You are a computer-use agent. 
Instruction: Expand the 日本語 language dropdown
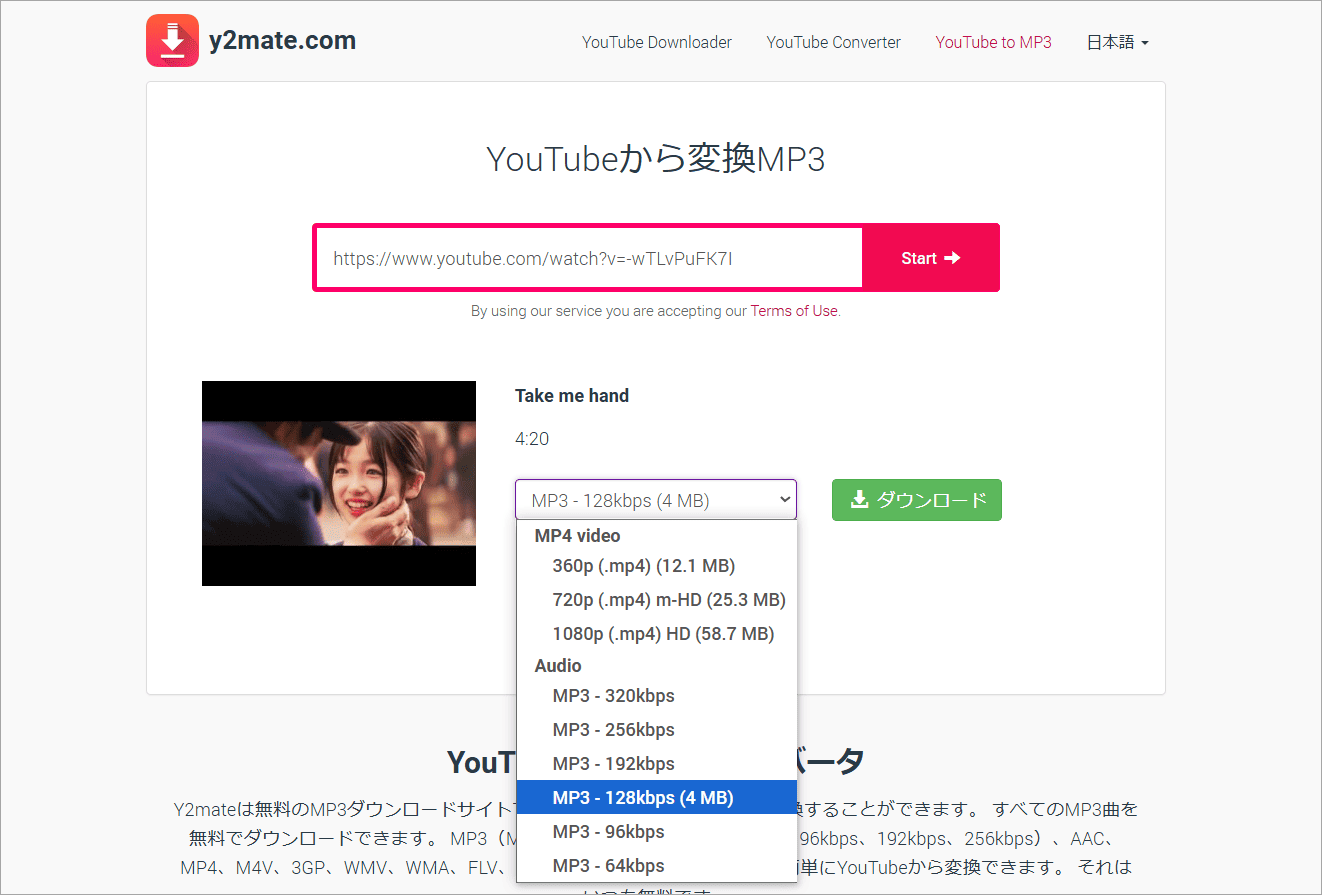(x=1117, y=42)
